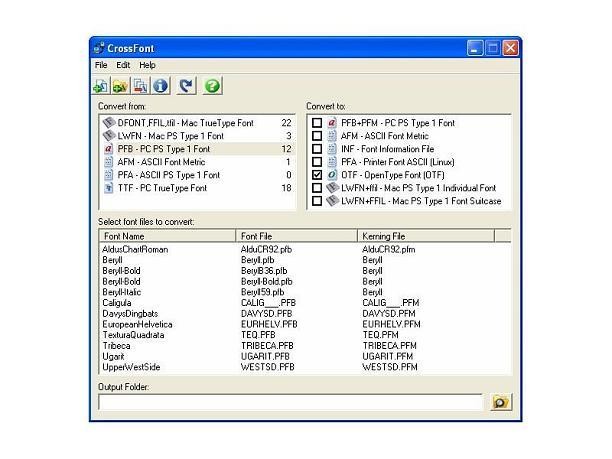
Task: Select PFB - PC PS Type 1 Font row
Action: 197,149
